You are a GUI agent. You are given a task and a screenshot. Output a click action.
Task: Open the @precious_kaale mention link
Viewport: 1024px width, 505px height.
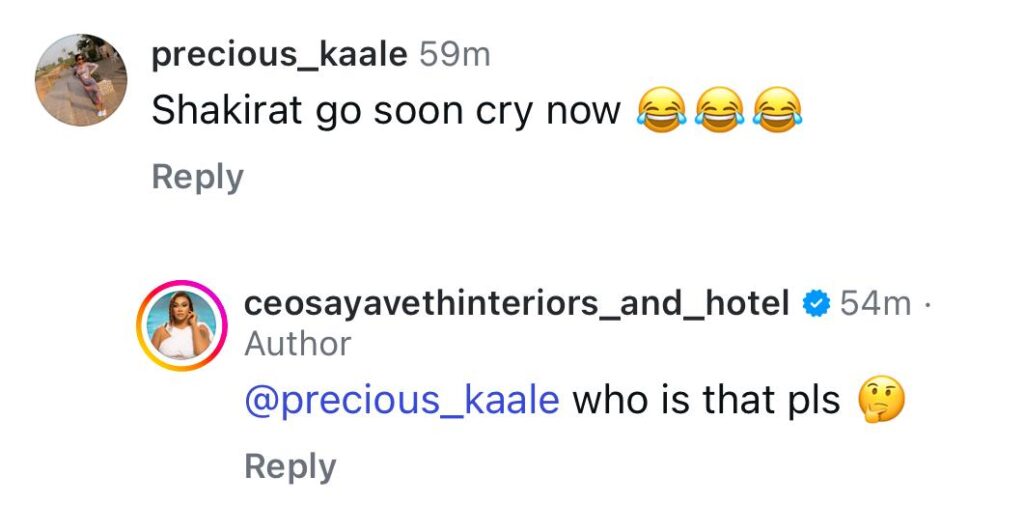pos(401,401)
